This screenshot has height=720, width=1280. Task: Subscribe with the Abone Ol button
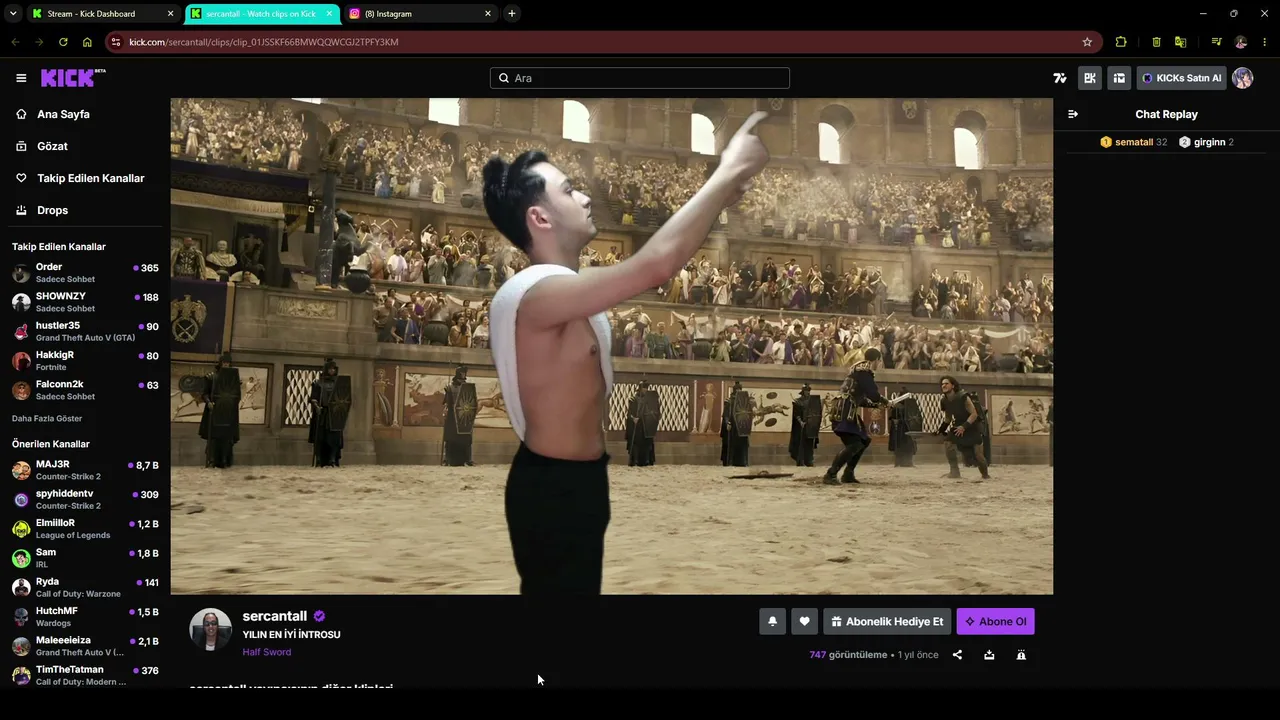click(995, 621)
